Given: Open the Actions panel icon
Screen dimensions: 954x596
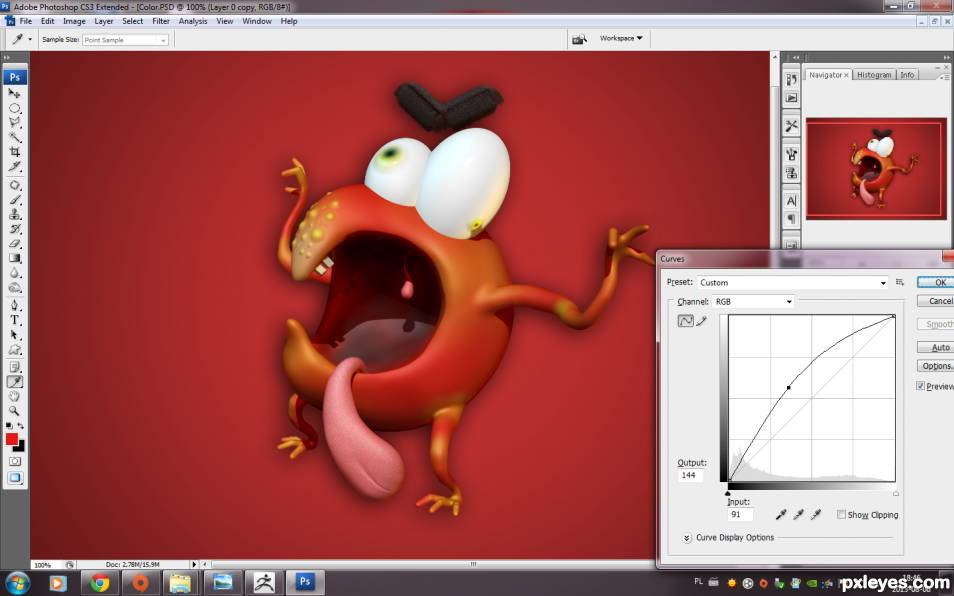Looking at the screenshot, I should pos(791,97).
